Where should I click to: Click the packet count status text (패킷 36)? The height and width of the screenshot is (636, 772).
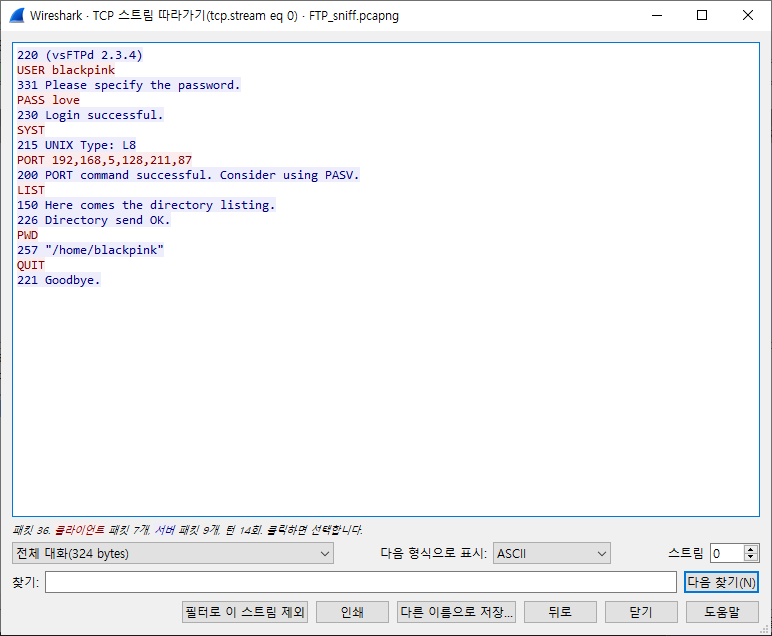[187, 530]
